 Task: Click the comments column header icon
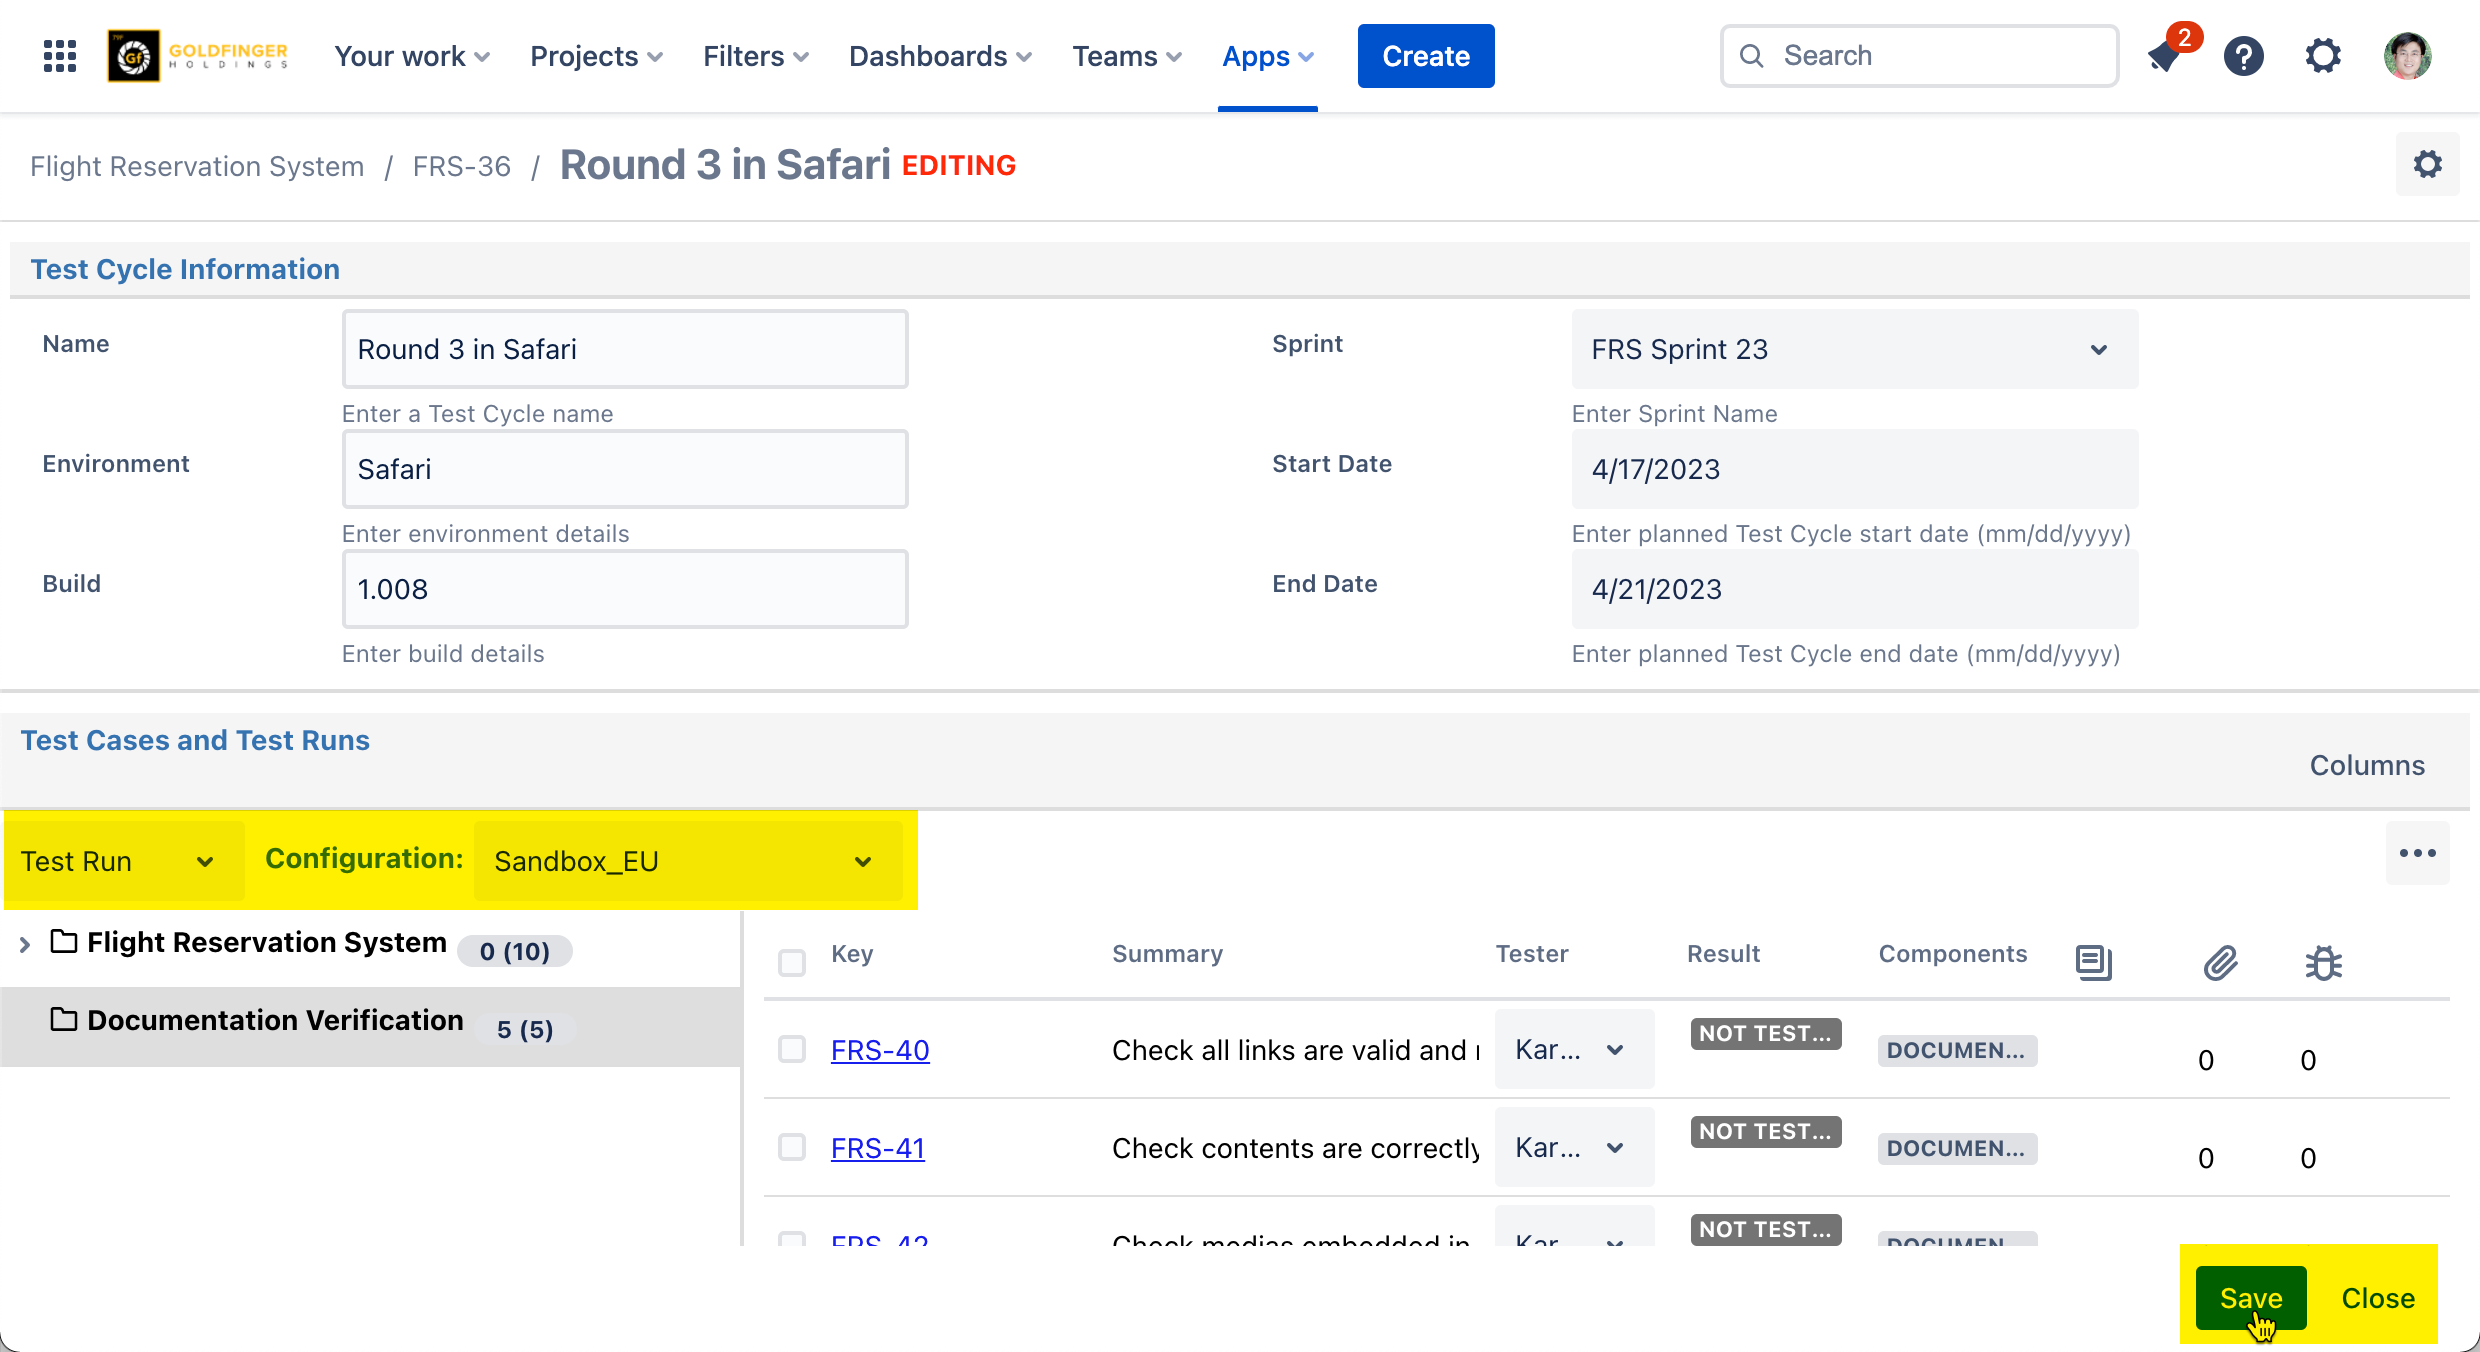[2093, 962]
